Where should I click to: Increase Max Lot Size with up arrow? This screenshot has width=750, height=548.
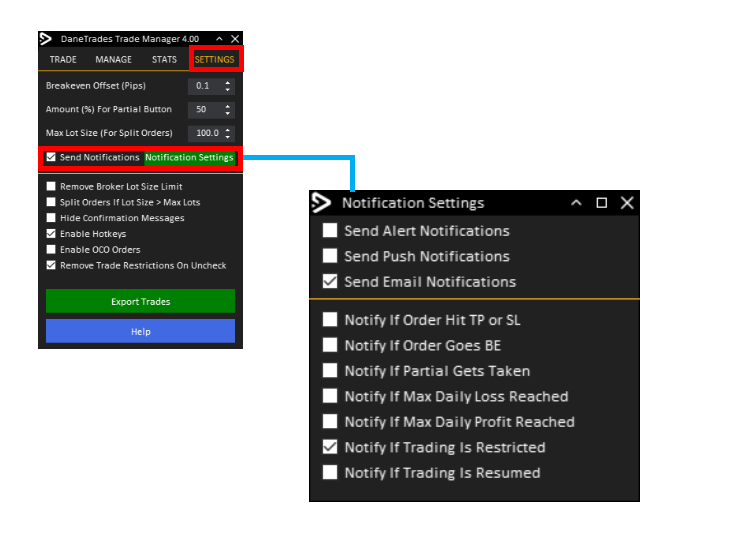pos(228,129)
